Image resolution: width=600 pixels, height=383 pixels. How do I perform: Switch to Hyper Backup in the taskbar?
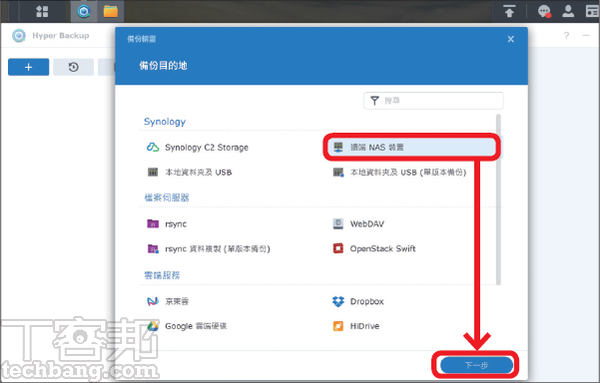coord(83,11)
